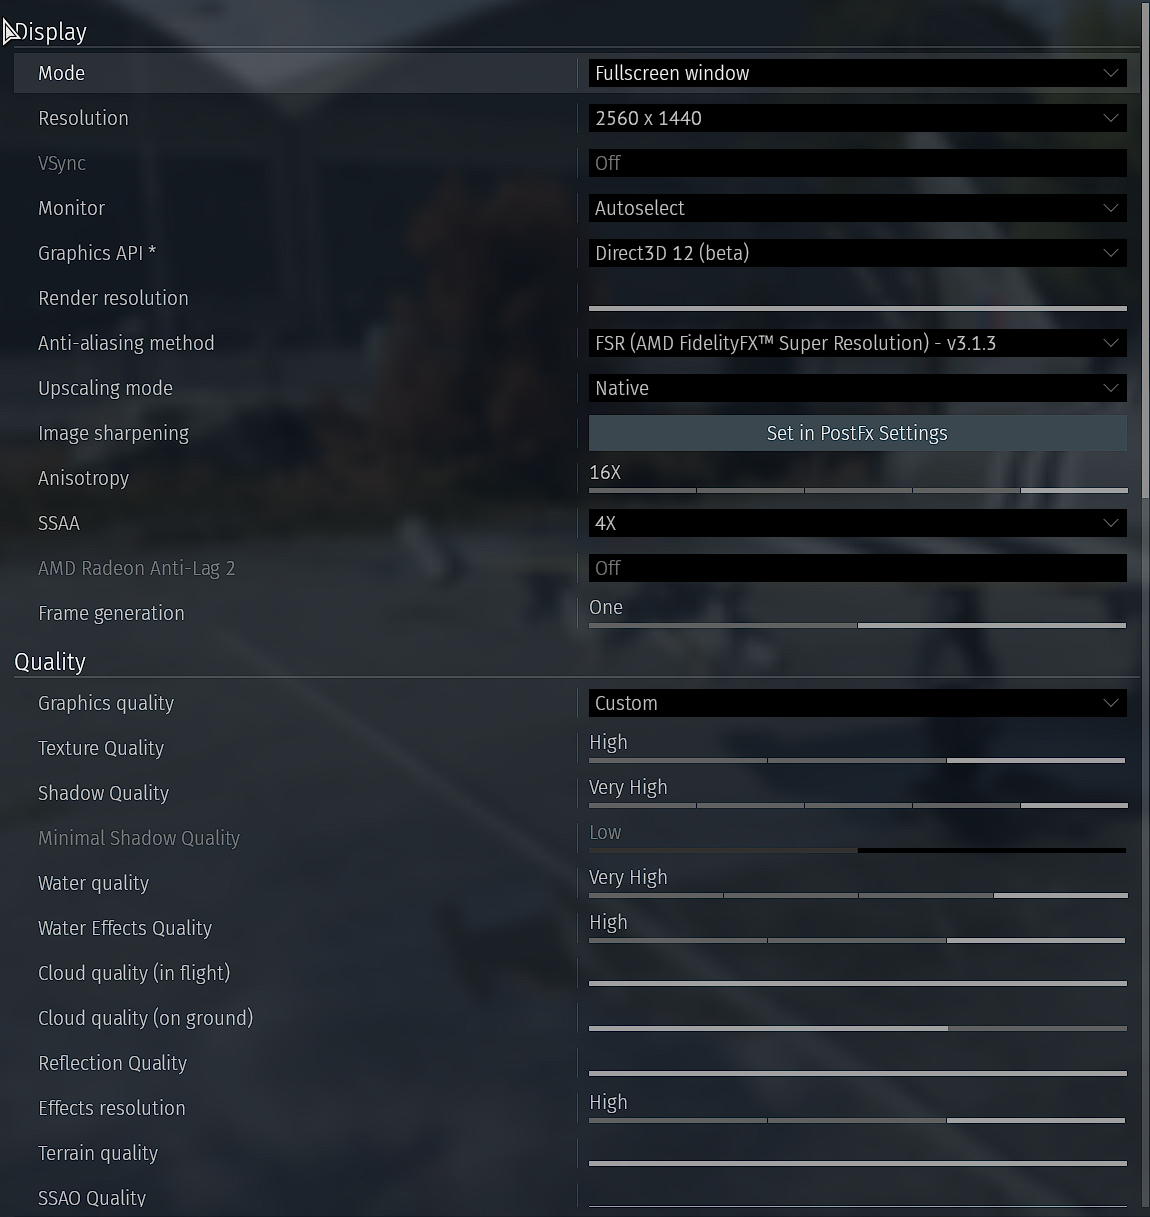Click the Graphics API * label
Image resolution: width=1150 pixels, height=1217 pixels.
pos(97,253)
